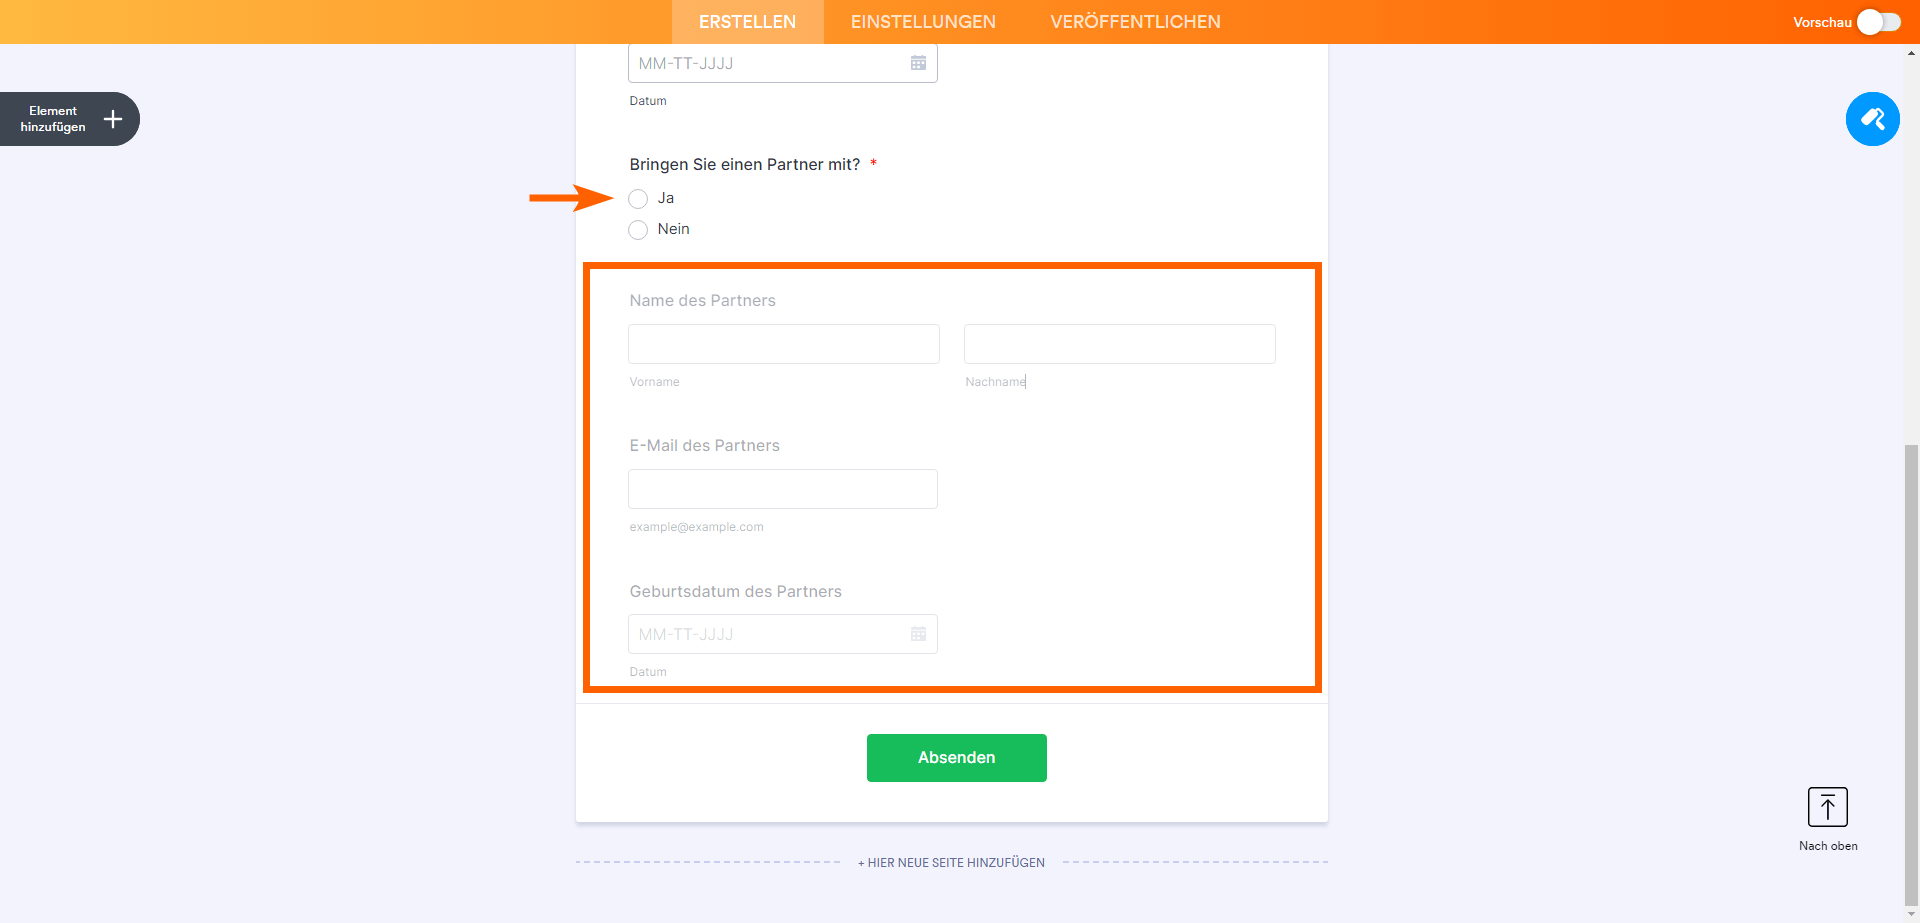Toggle the Vorschau preview switch
Viewport: 1920px width, 923px height.
(1878, 22)
